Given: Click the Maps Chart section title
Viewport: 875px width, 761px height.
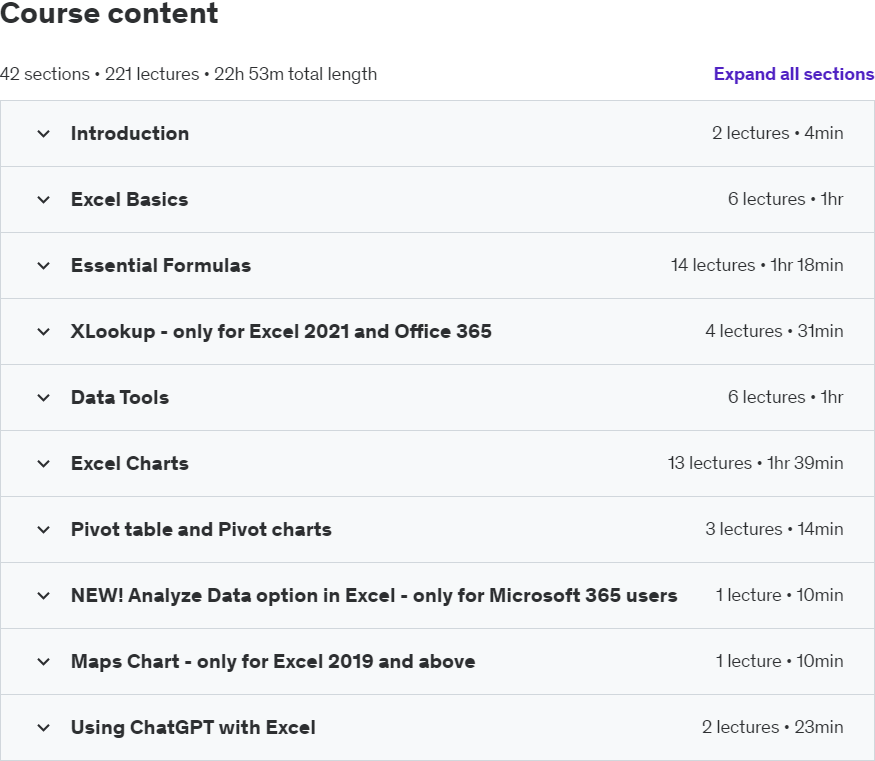Looking at the screenshot, I should point(273,661).
